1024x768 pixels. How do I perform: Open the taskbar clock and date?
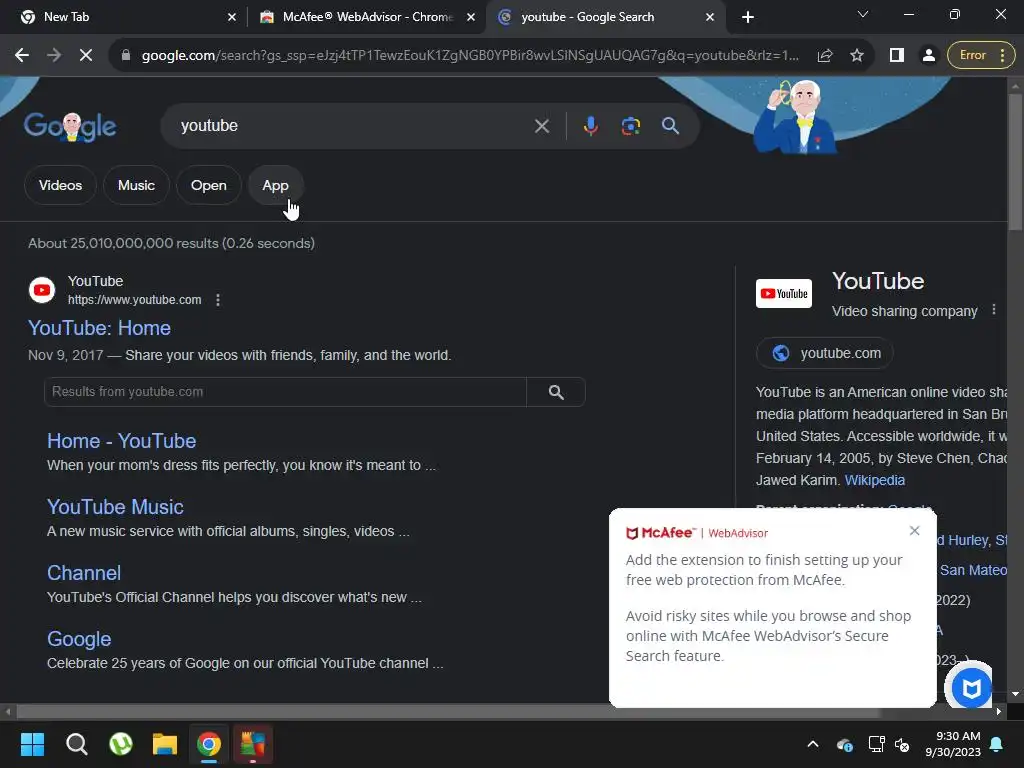pyautogui.click(x=953, y=744)
